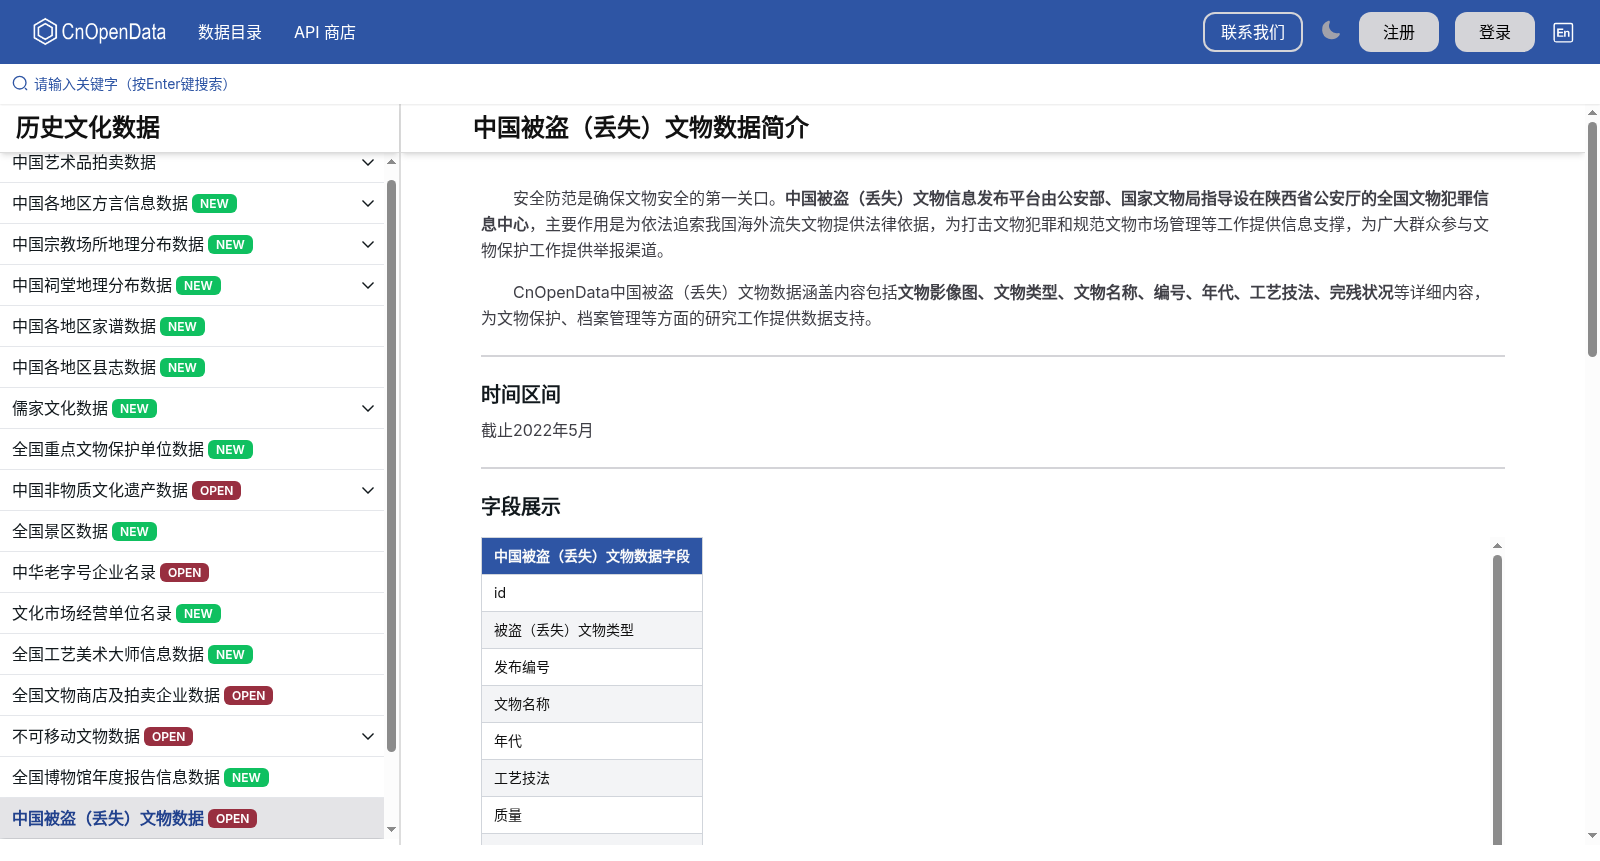Open 全国工艺美术大师信息数据 item
1600x861 pixels.
[x=192, y=654]
